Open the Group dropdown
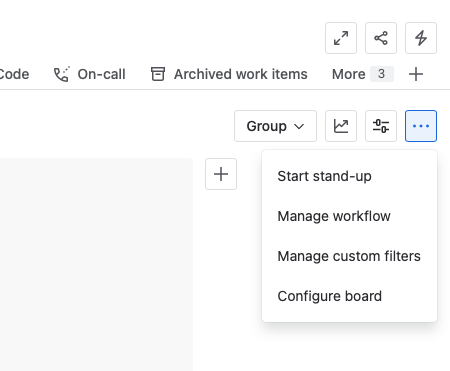450x371 pixels. 275,126
